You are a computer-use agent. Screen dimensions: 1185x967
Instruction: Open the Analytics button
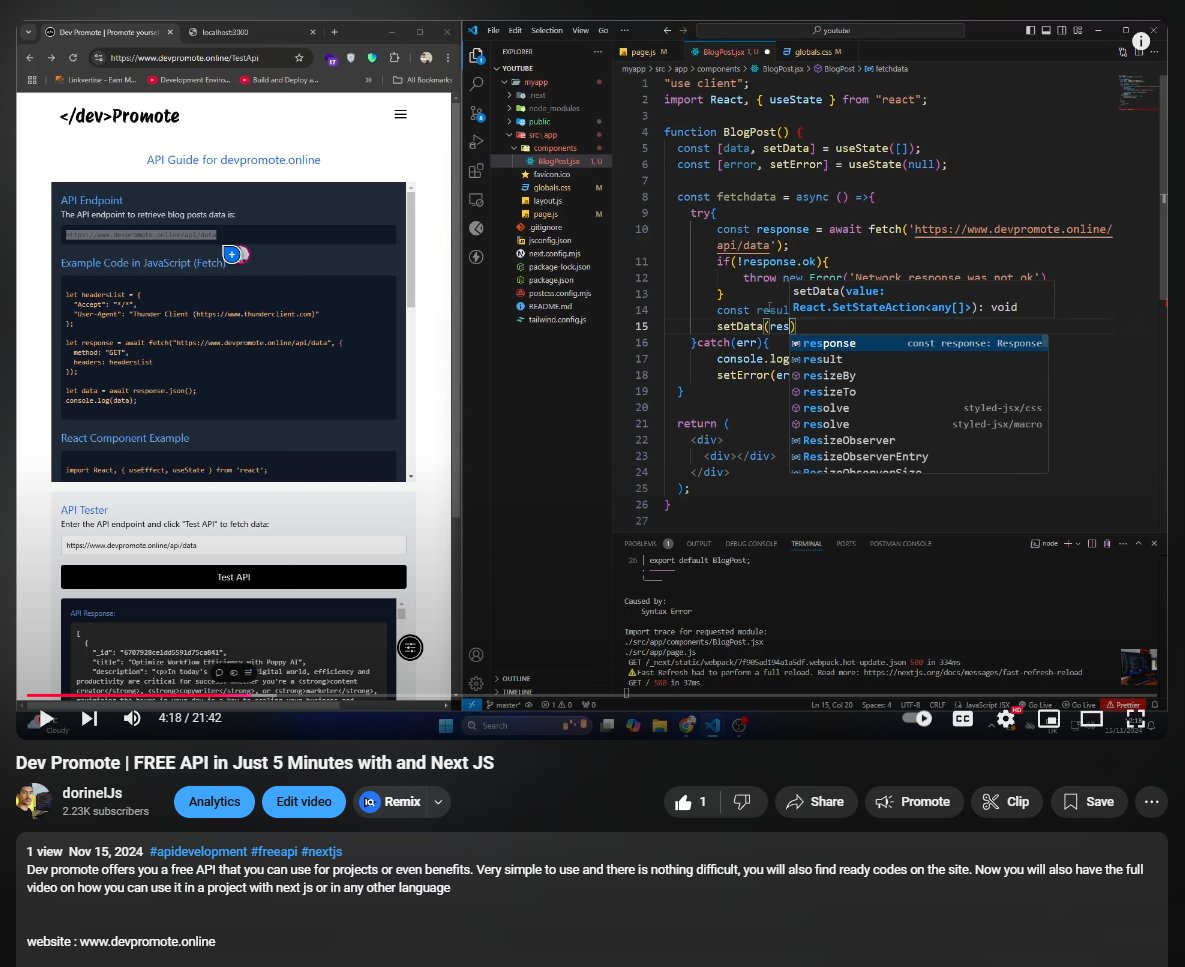[x=215, y=802]
